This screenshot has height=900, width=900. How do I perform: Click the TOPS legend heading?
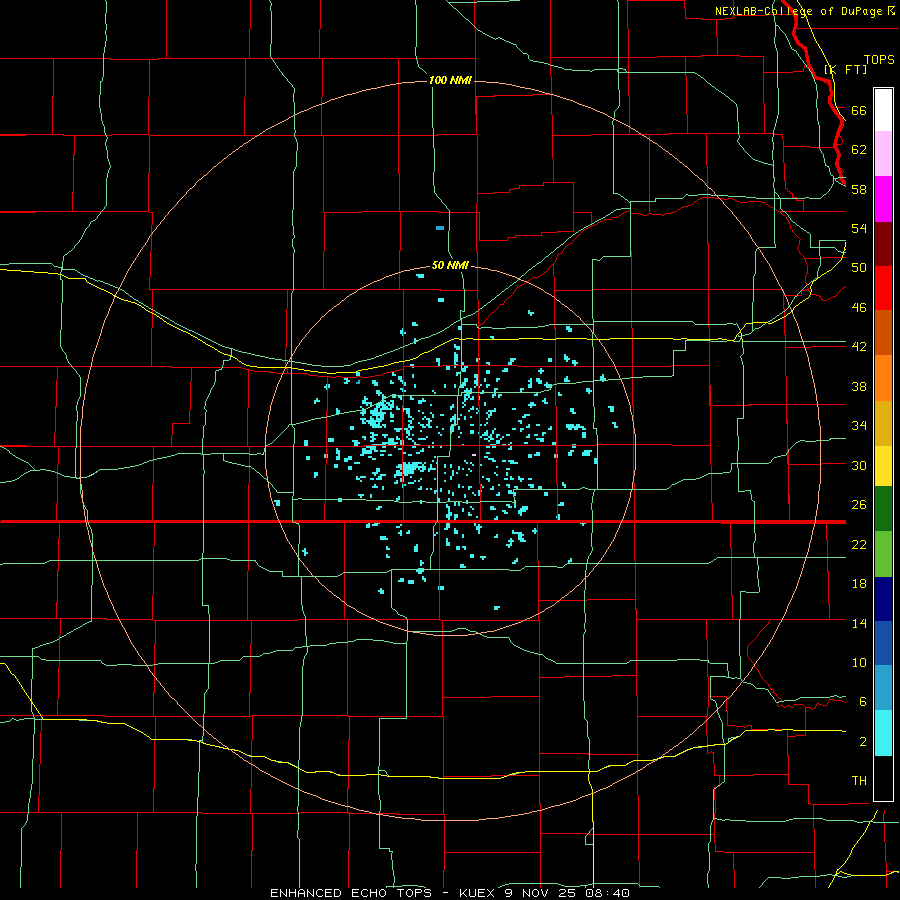click(879, 59)
